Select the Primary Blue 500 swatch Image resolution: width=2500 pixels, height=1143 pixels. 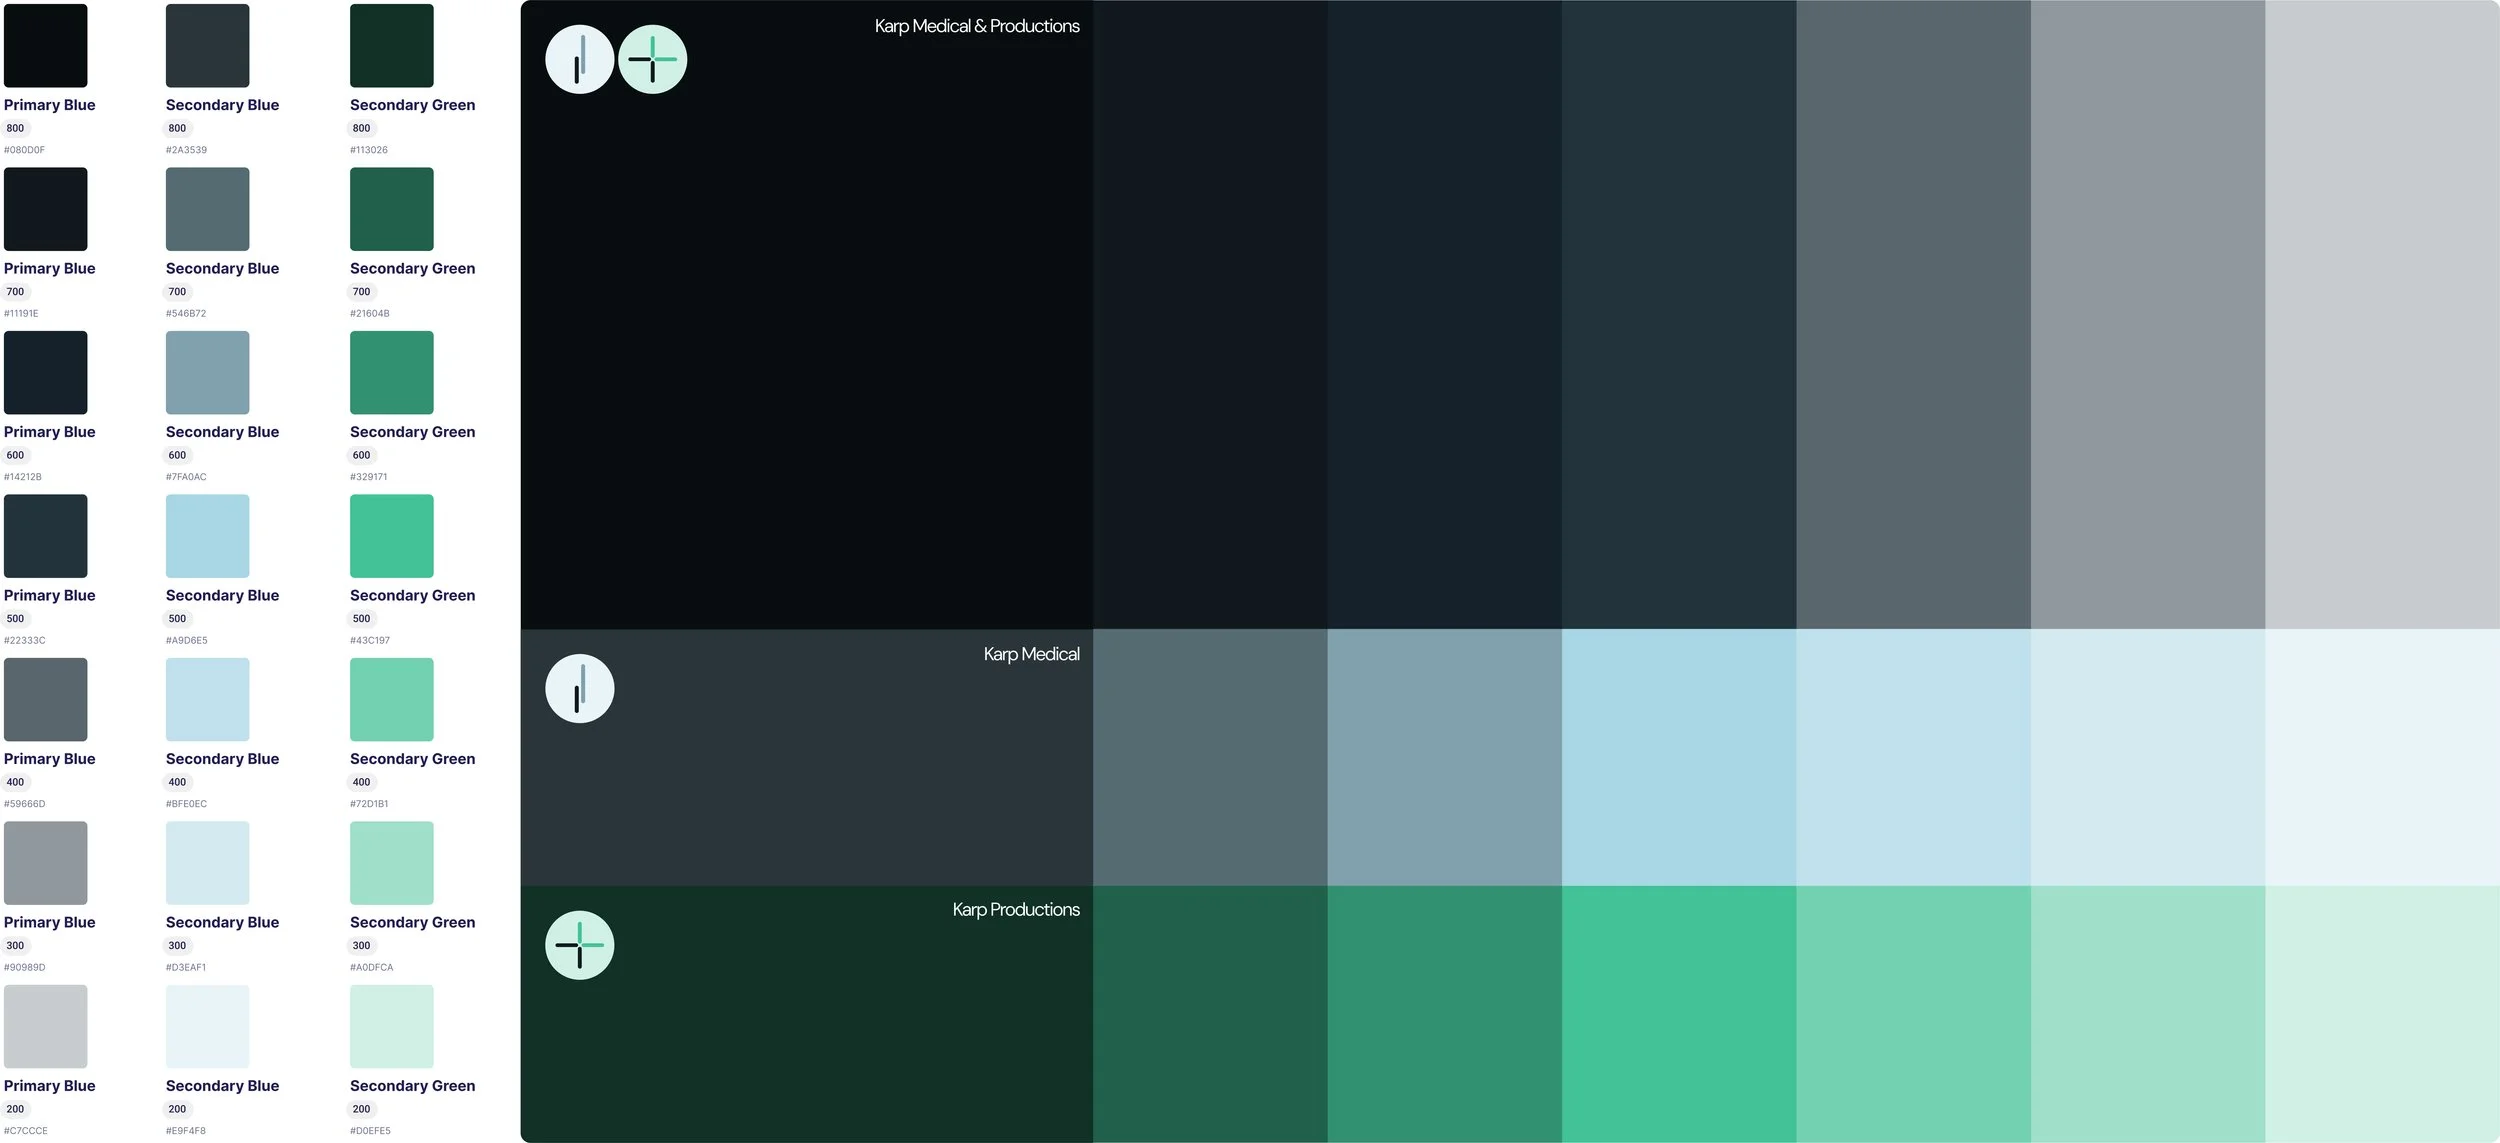pyautogui.click(x=45, y=535)
